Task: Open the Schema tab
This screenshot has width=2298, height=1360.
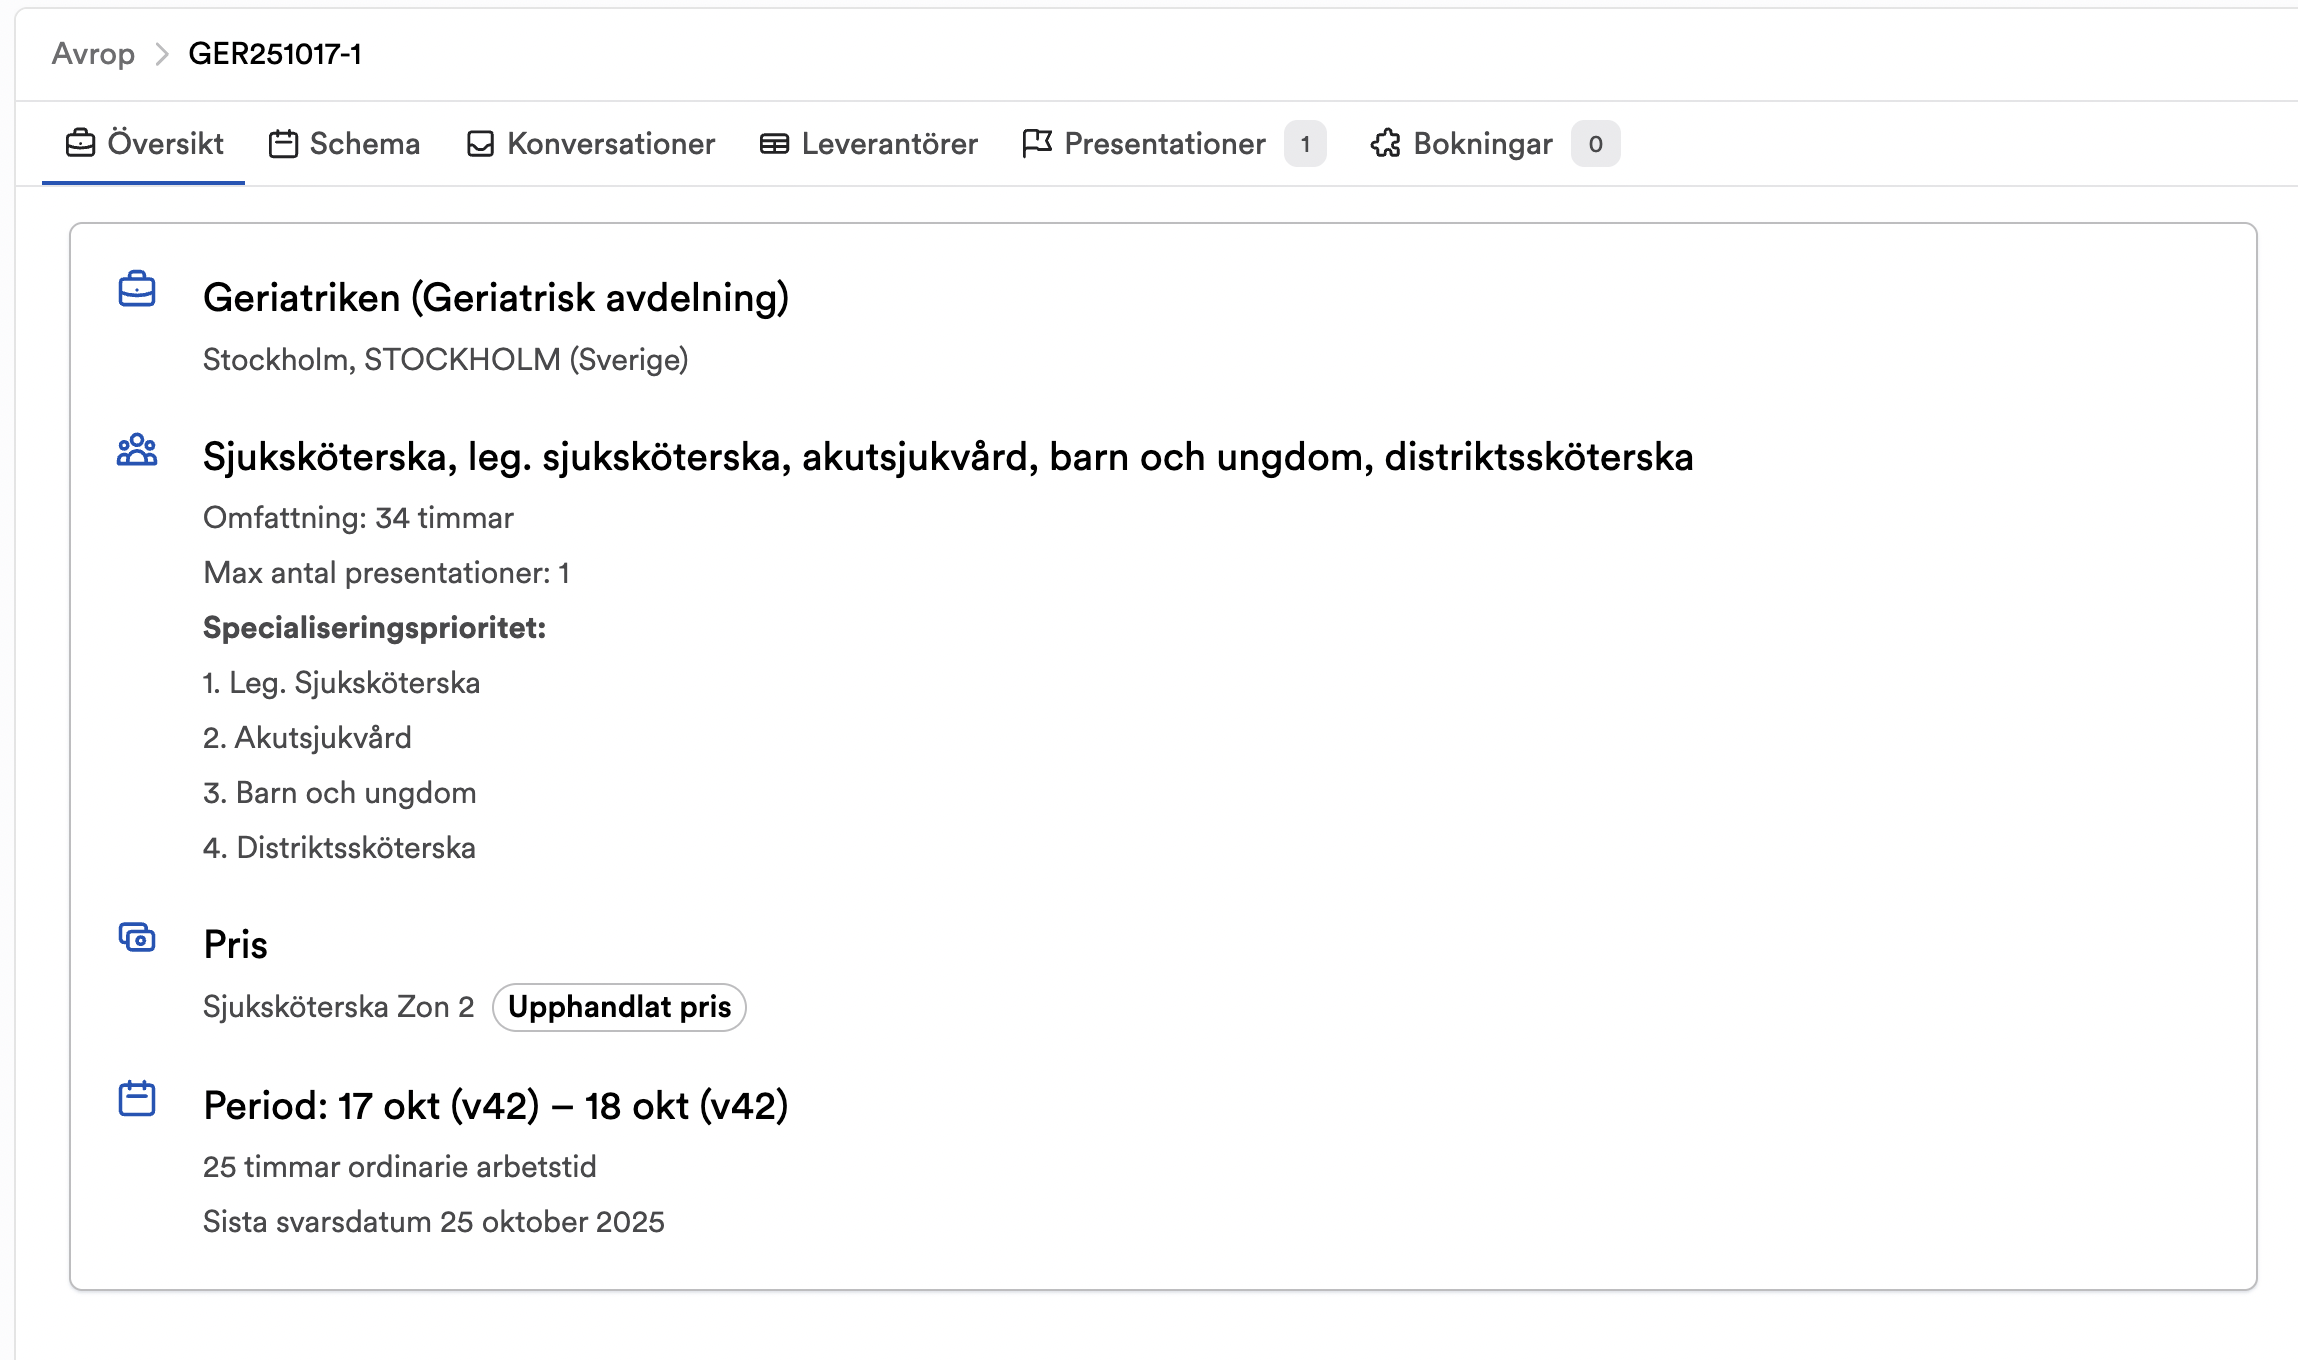Action: click(344, 144)
